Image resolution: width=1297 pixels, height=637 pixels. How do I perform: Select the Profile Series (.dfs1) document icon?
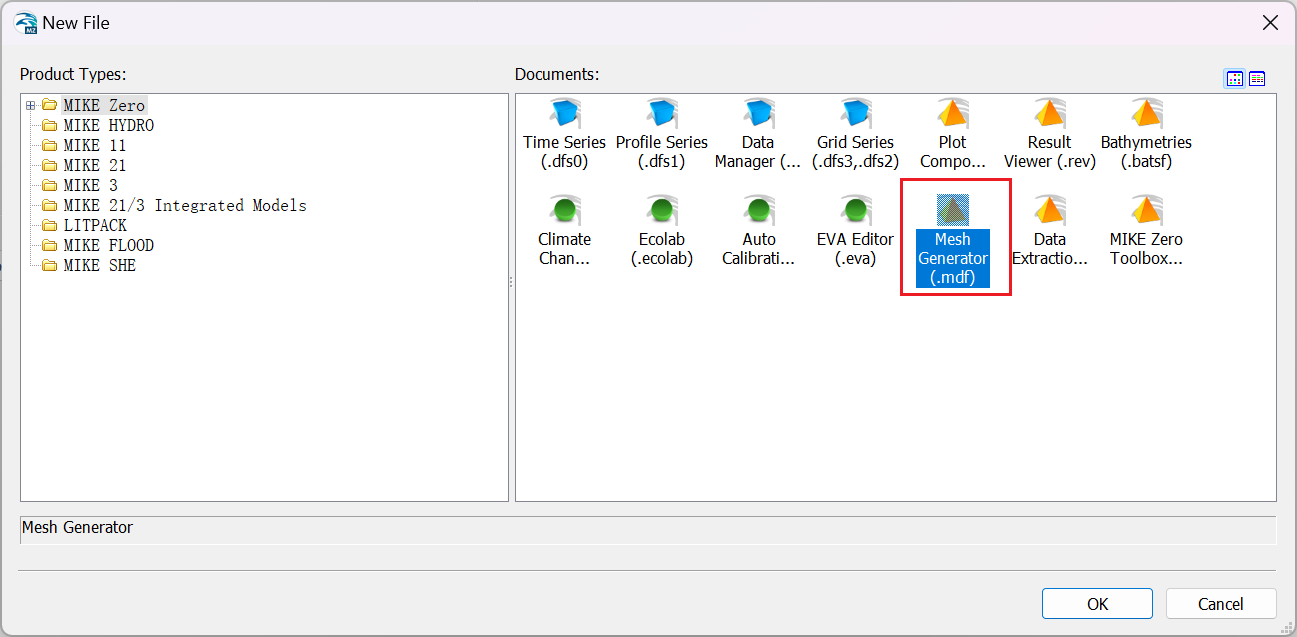point(662,113)
